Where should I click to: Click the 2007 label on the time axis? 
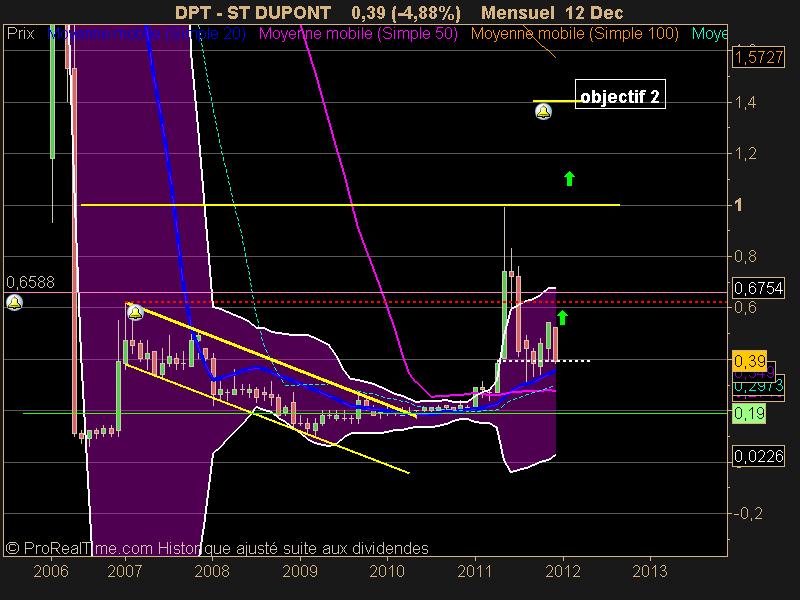tap(125, 571)
